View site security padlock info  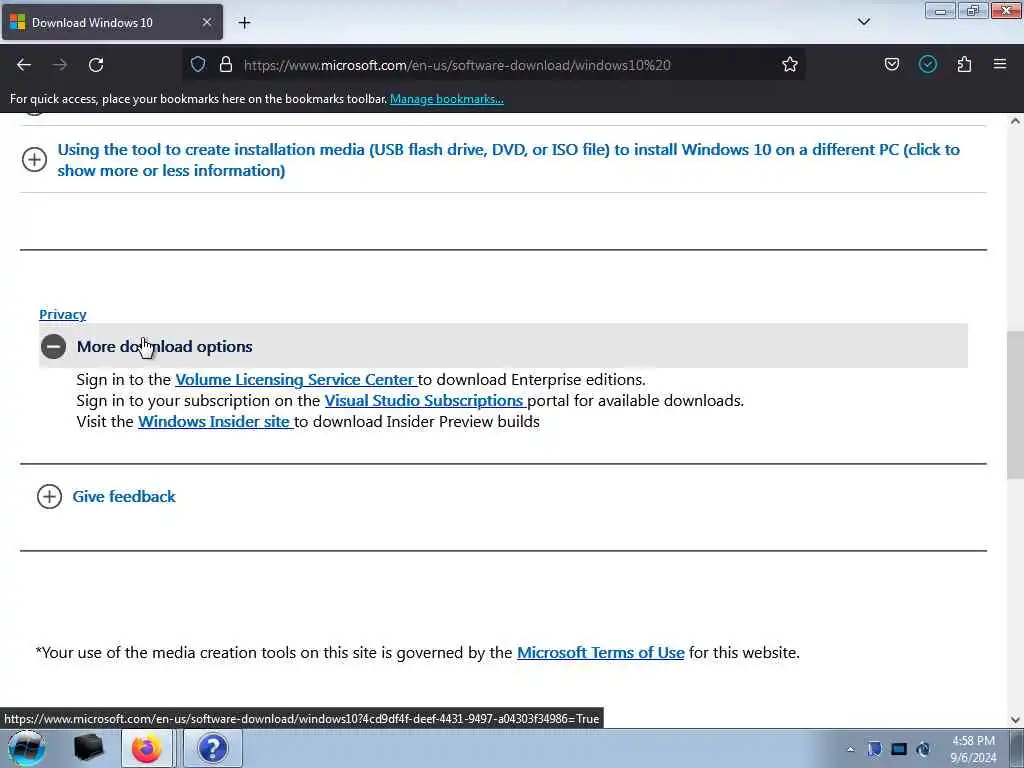point(226,64)
